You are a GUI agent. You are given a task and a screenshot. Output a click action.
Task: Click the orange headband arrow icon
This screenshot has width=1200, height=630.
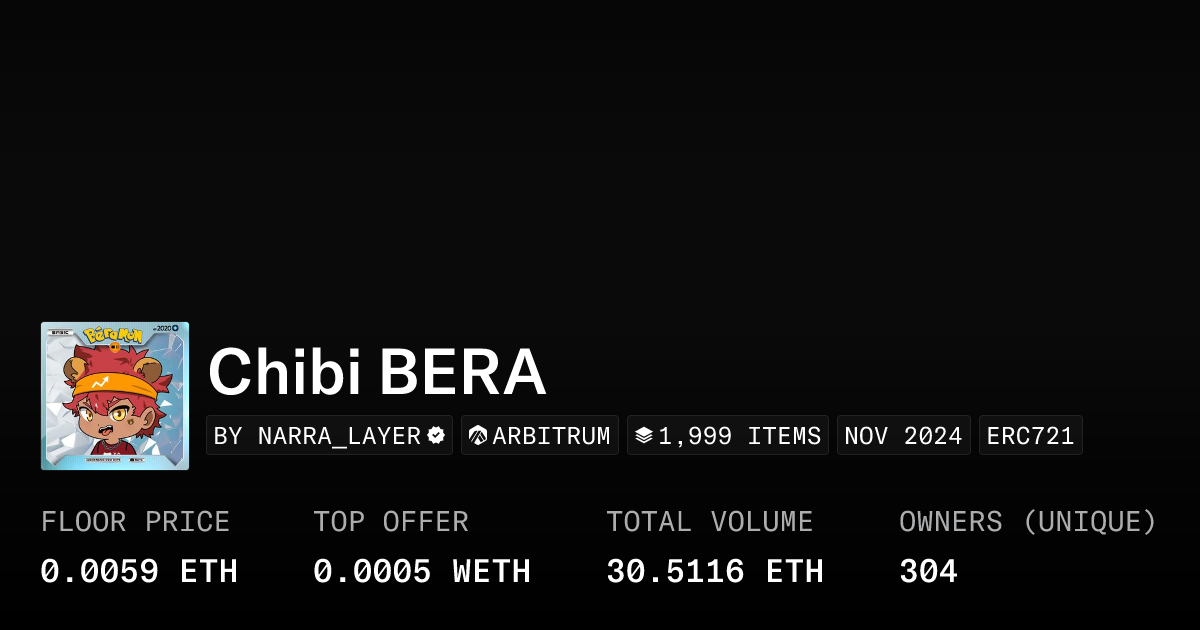(100, 382)
